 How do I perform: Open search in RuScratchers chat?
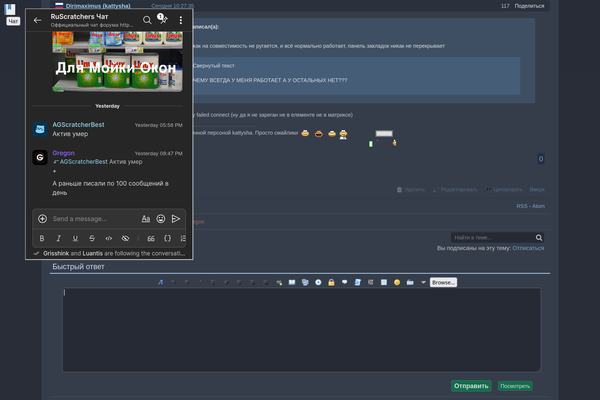click(x=147, y=20)
